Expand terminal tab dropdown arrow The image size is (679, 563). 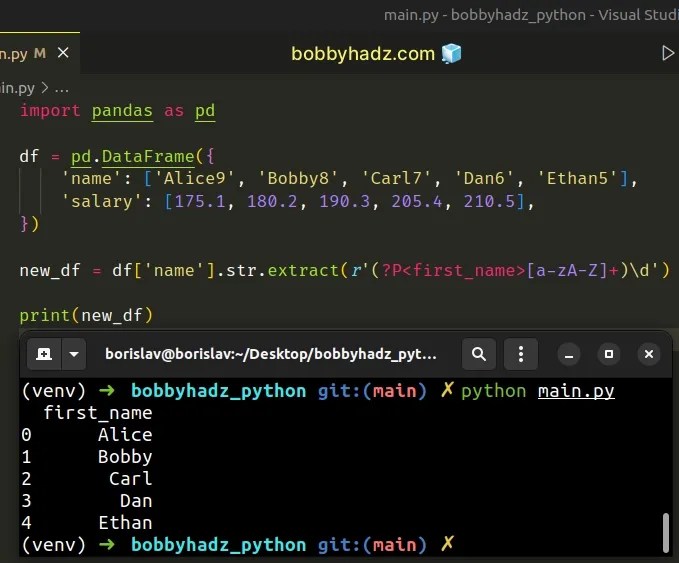[x=74, y=354]
